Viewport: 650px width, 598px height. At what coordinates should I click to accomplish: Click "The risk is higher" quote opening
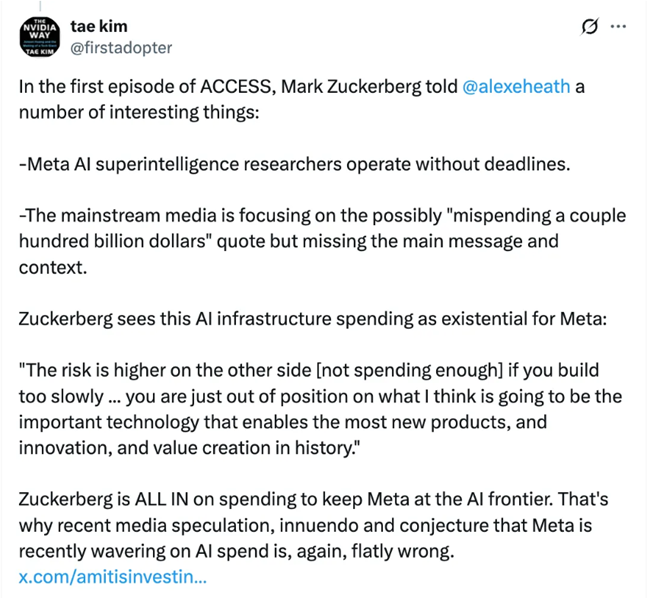point(90,372)
